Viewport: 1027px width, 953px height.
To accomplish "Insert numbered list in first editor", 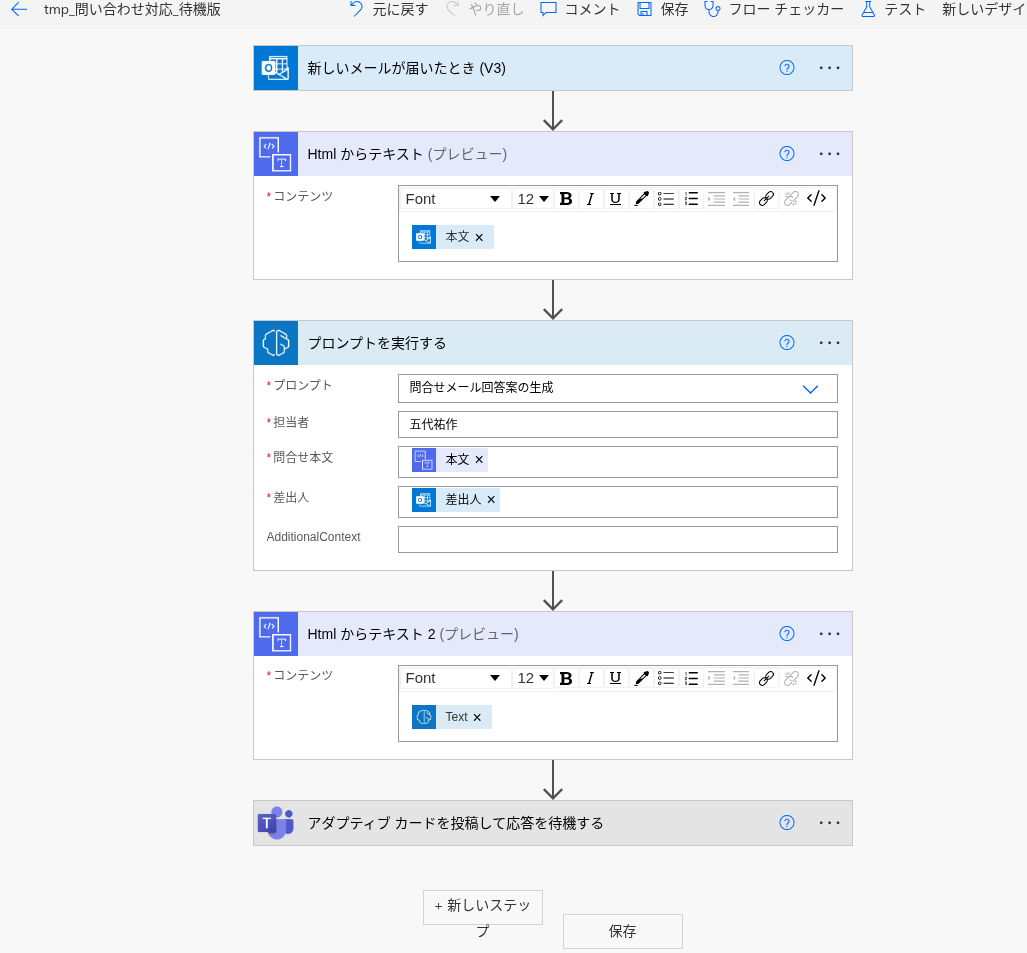I will point(691,199).
